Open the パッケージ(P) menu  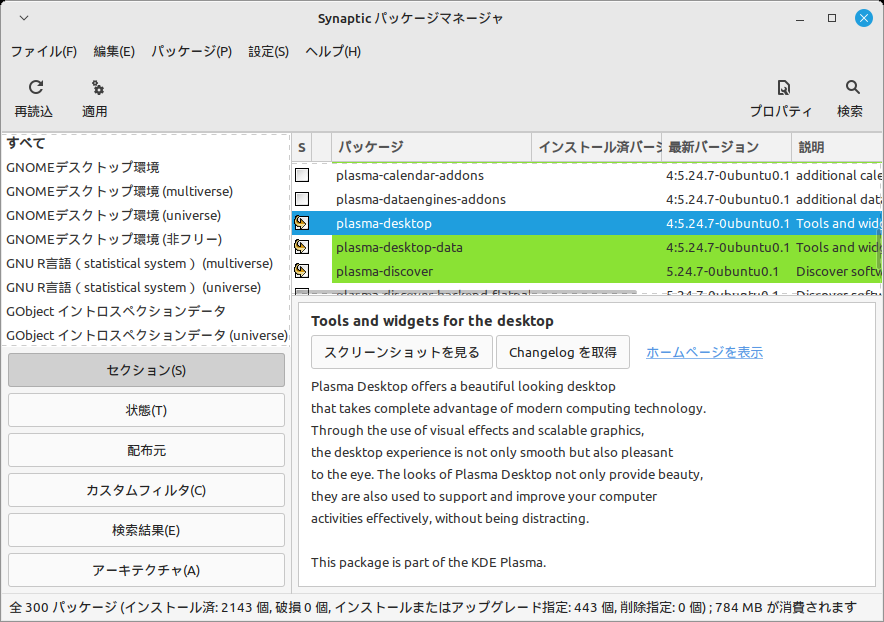point(191,52)
